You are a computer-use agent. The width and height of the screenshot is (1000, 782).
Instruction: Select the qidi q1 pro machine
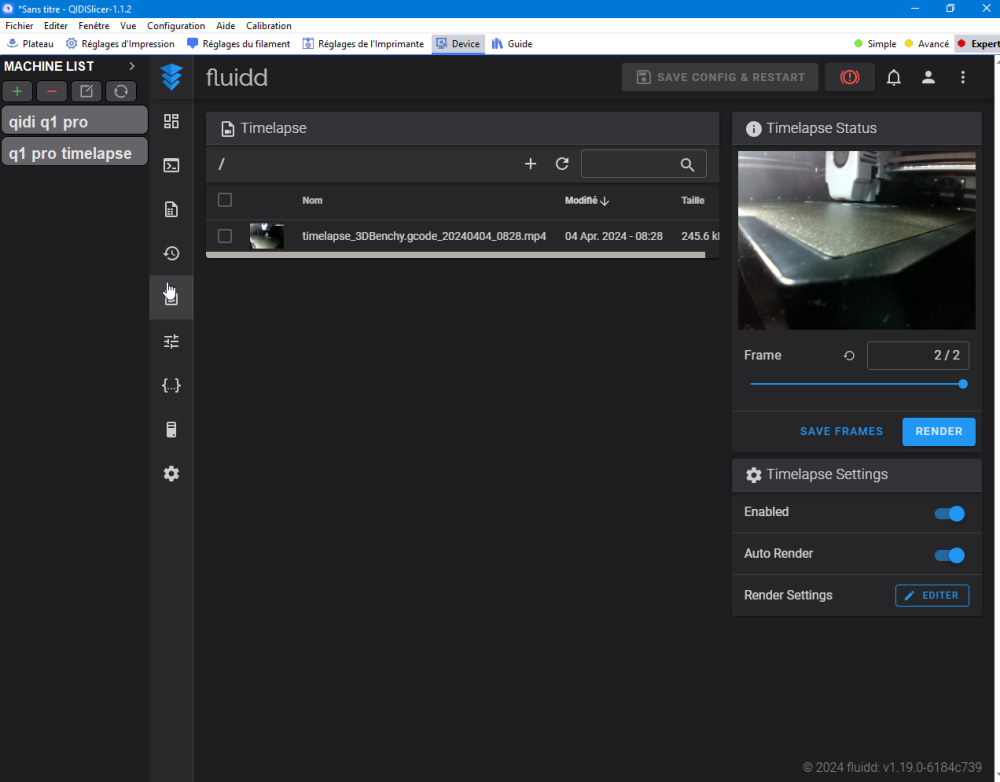75,121
